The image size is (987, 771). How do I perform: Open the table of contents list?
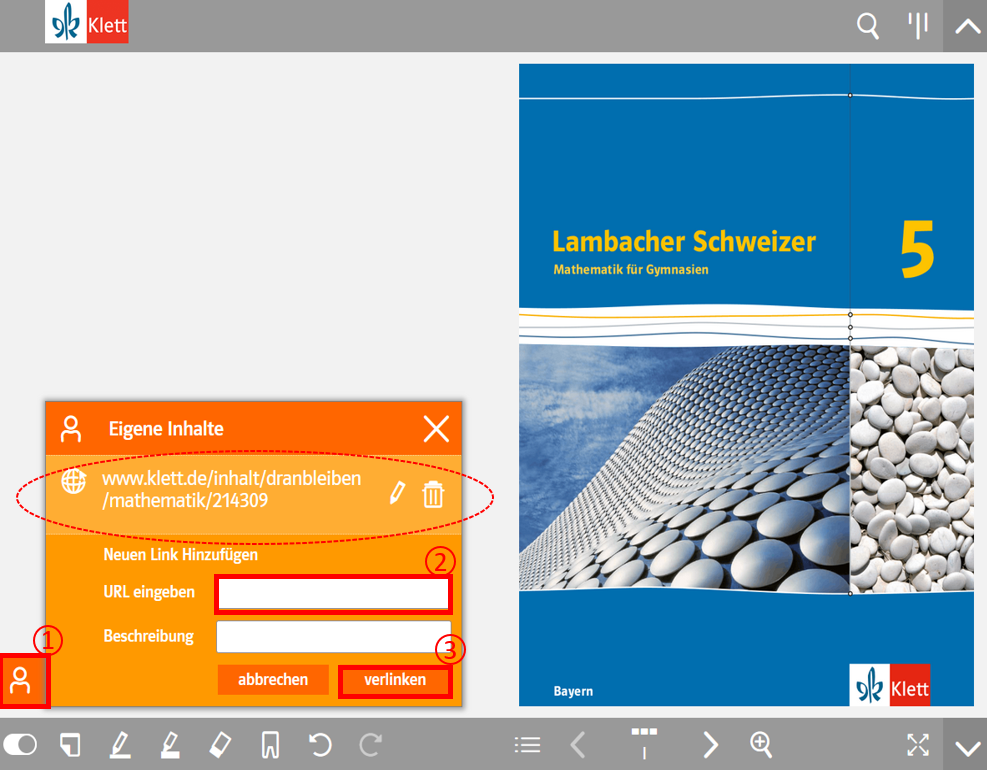[527, 745]
